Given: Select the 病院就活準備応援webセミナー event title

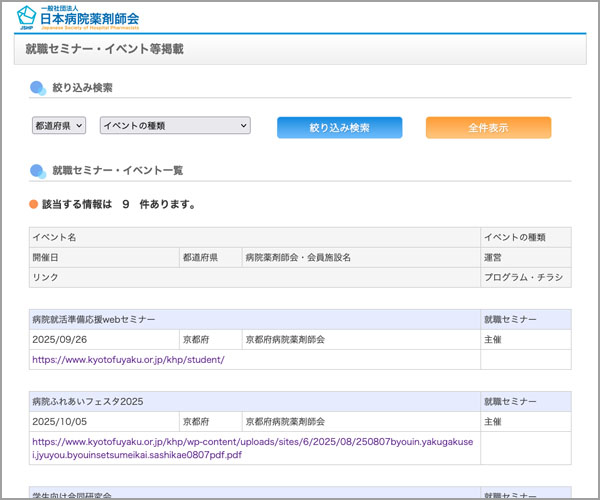Looking at the screenshot, I should click(x=94, y=319).
